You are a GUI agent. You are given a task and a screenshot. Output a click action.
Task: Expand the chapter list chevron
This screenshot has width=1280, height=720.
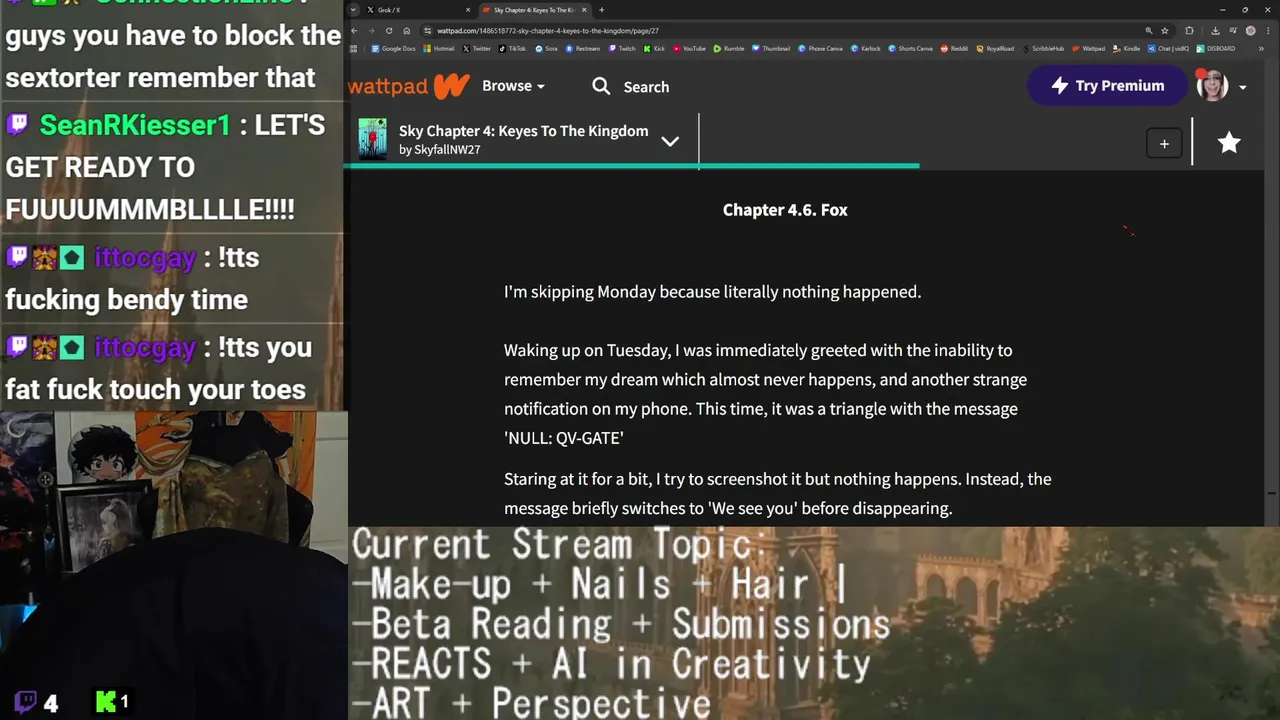click(x=670, y=141)
